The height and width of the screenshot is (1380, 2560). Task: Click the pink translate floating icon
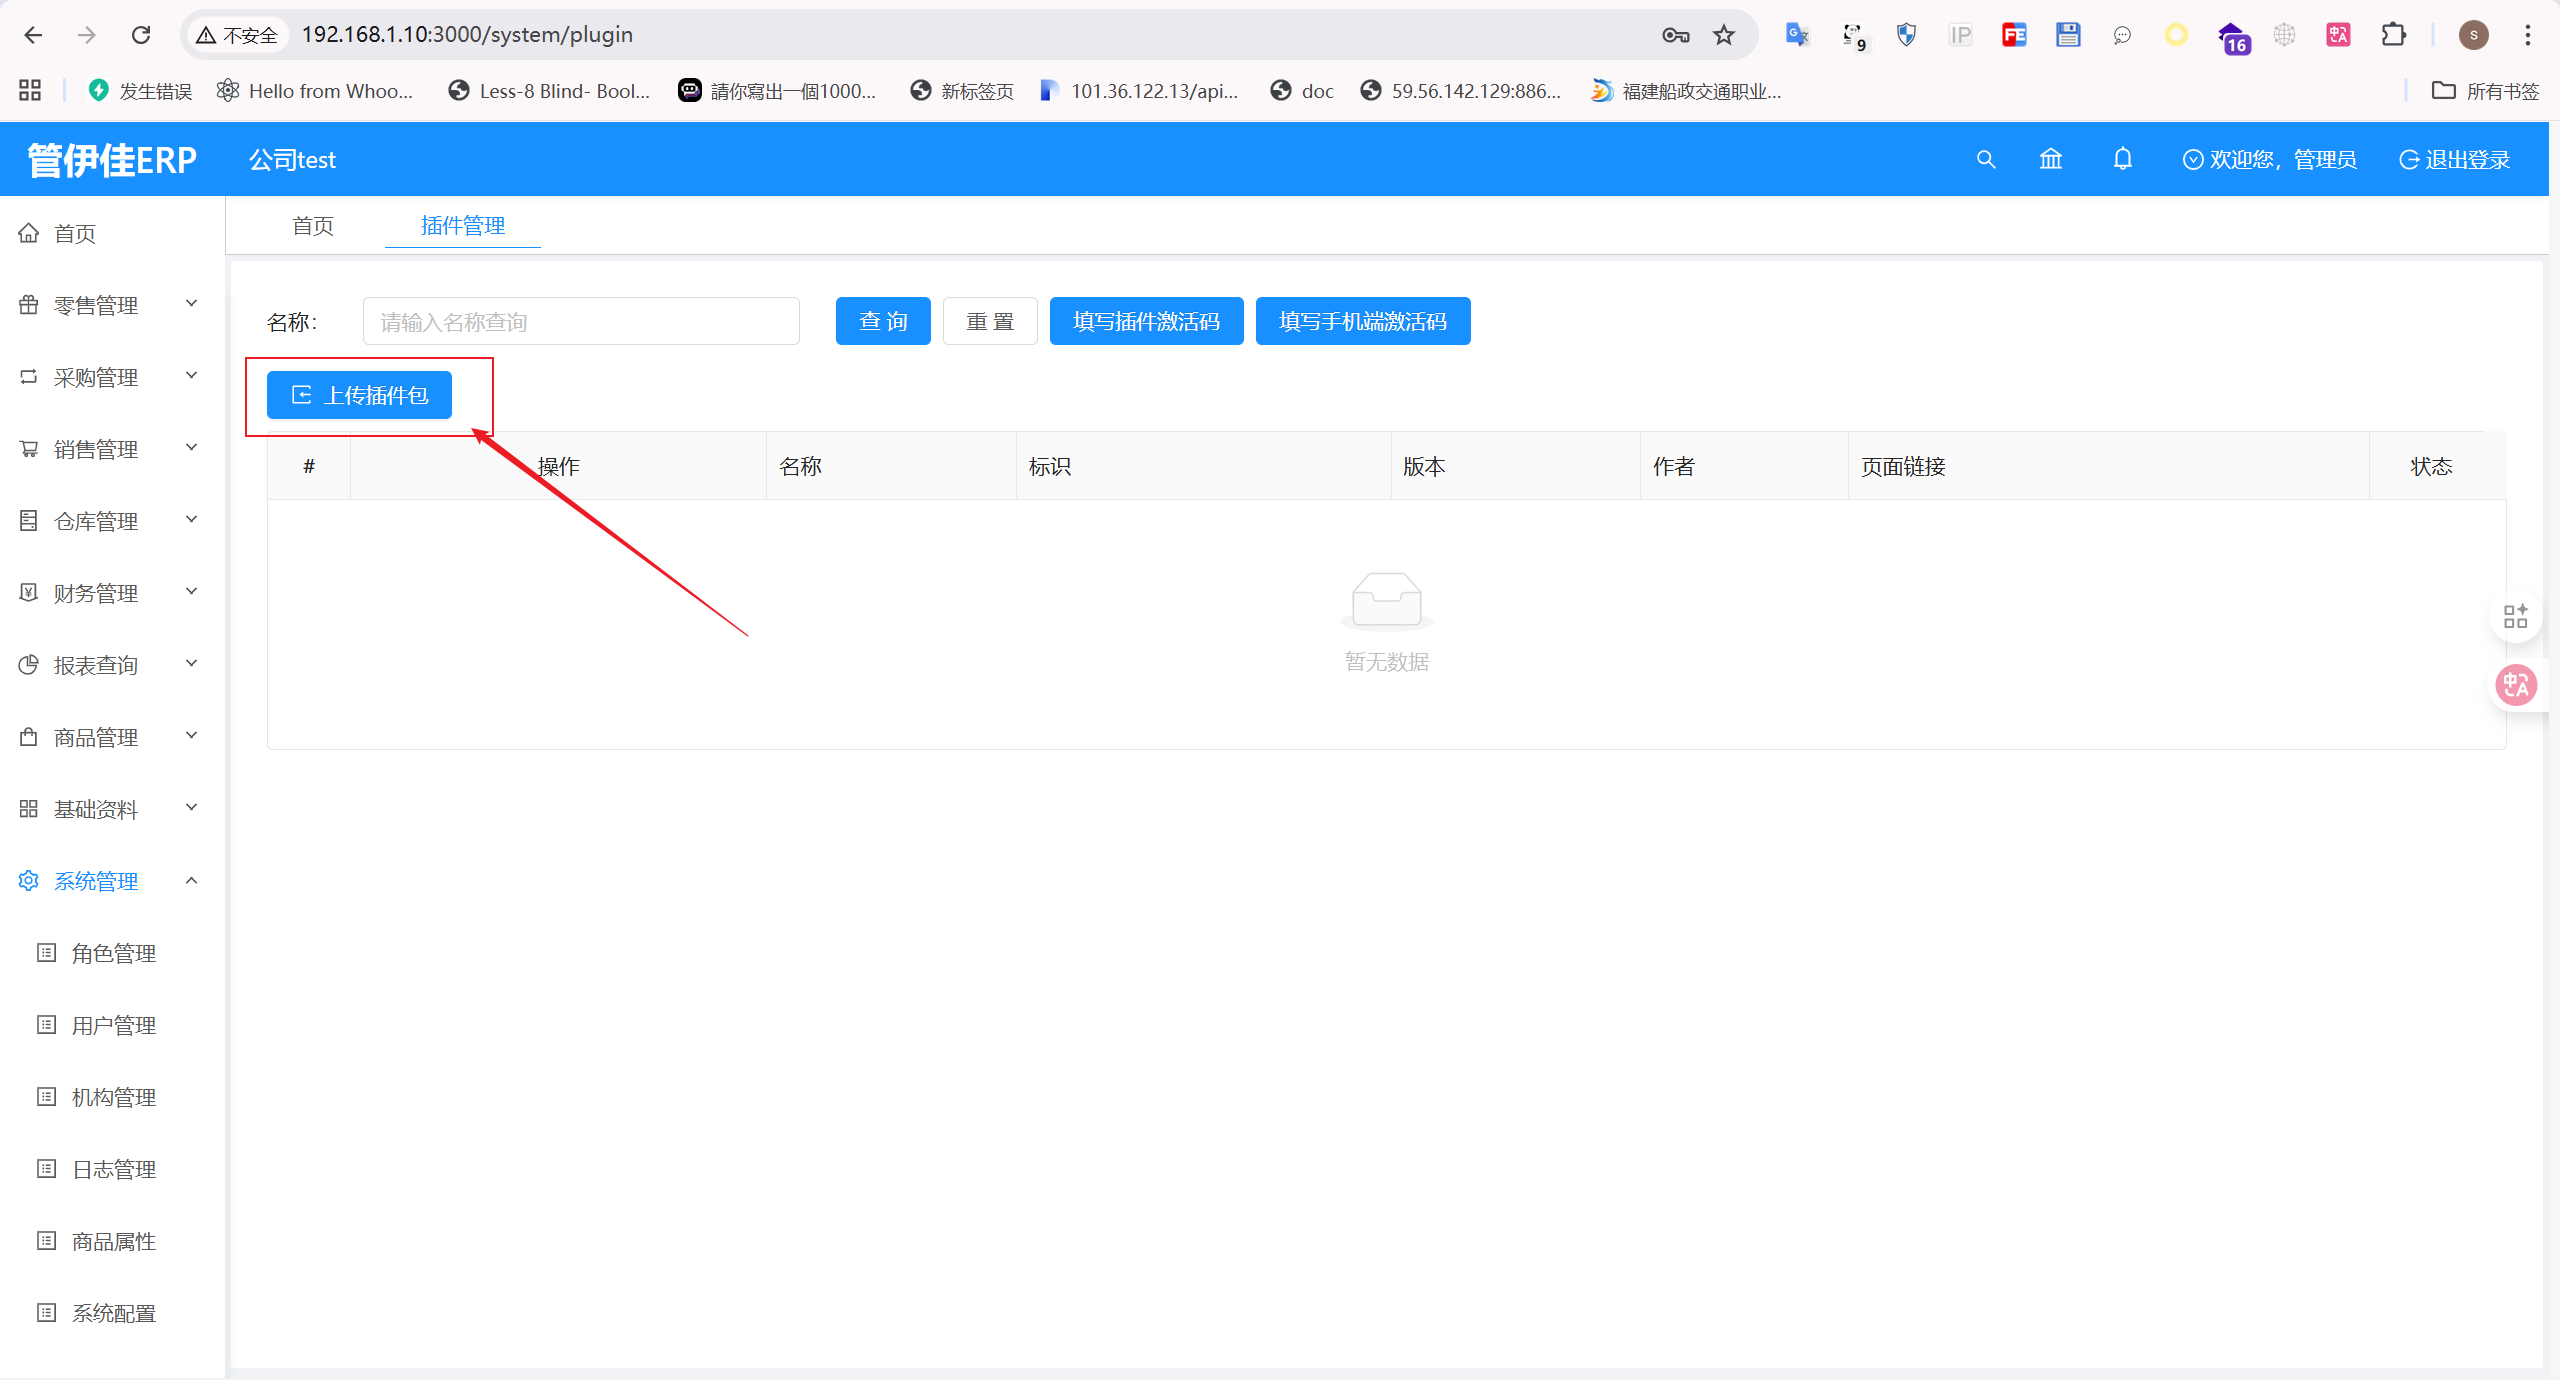(2516, 686)
